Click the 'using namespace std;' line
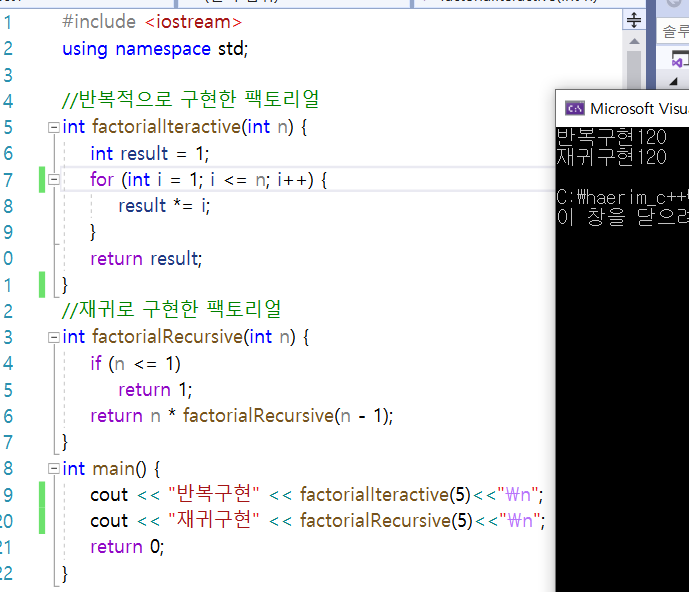Viewport: 689px width, 592px height. (x=155, y=49)
